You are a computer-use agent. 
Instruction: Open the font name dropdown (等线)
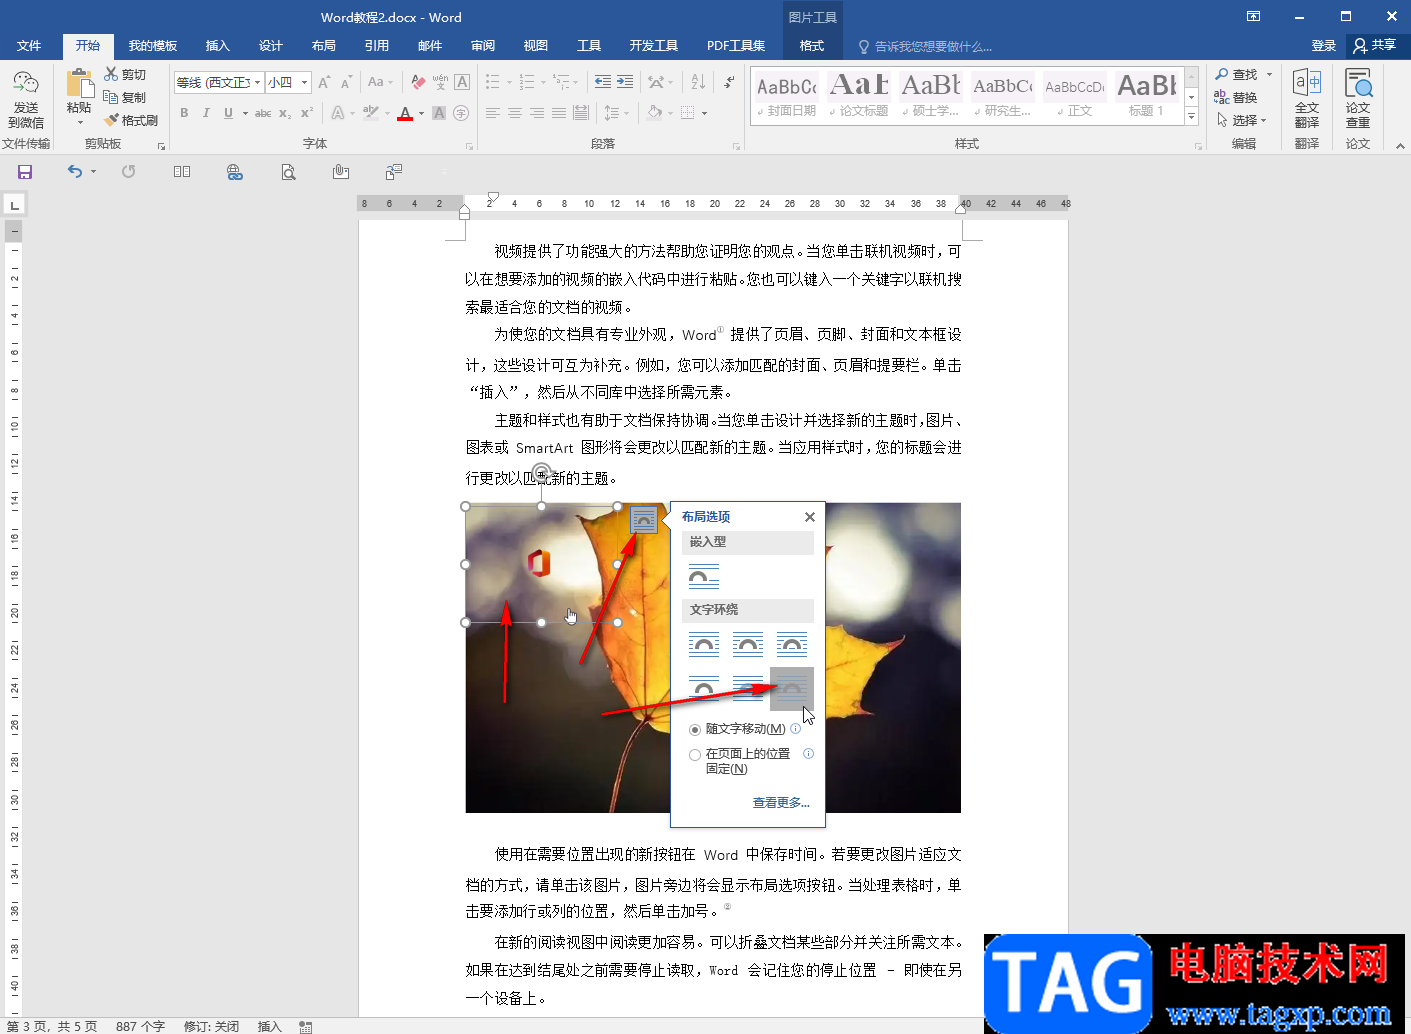point(257,82)
